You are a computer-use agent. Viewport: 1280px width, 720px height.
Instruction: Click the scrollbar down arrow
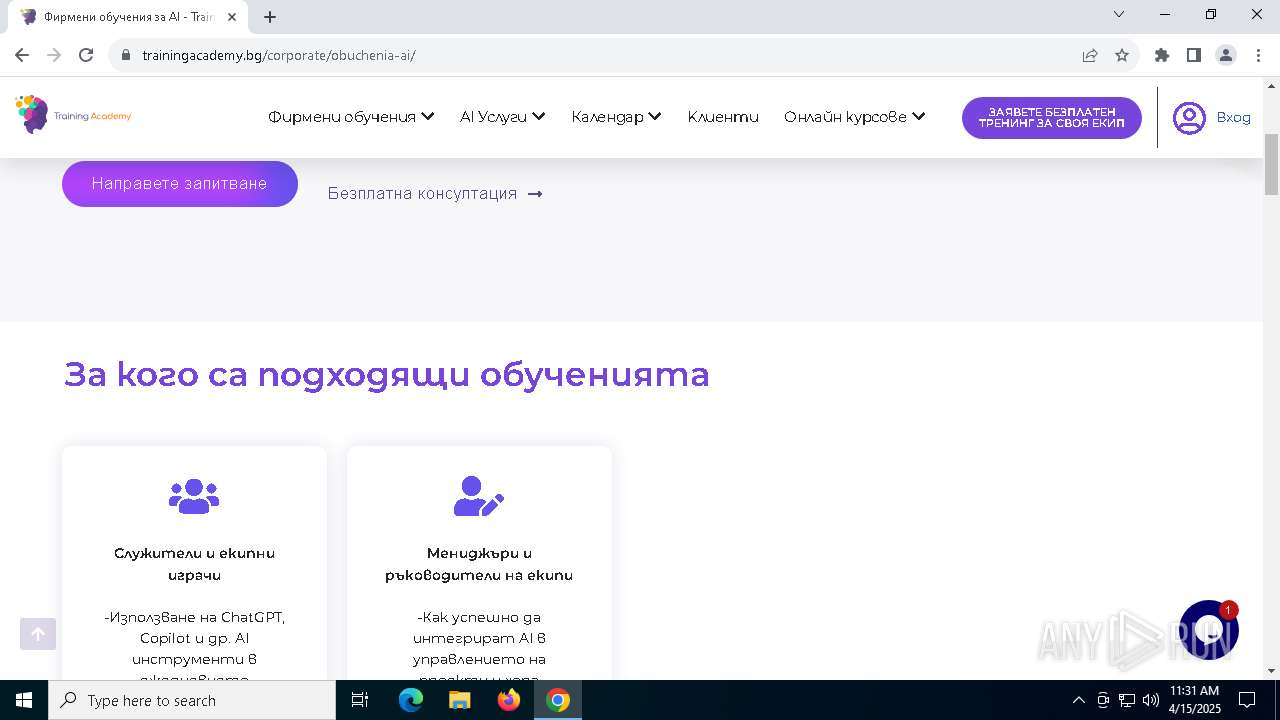(1272, 671)
